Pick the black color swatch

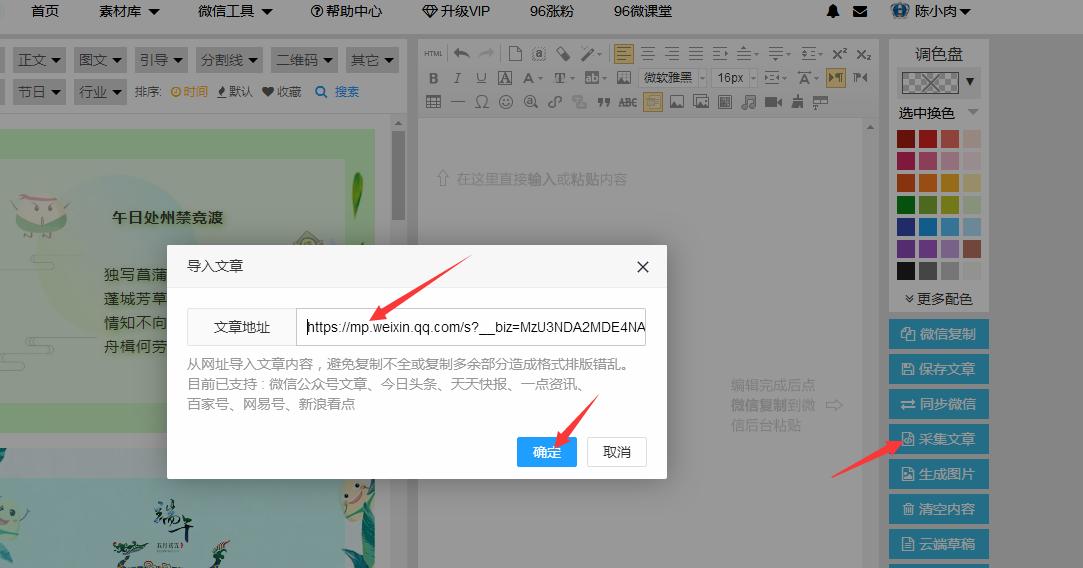pos(905,270)
